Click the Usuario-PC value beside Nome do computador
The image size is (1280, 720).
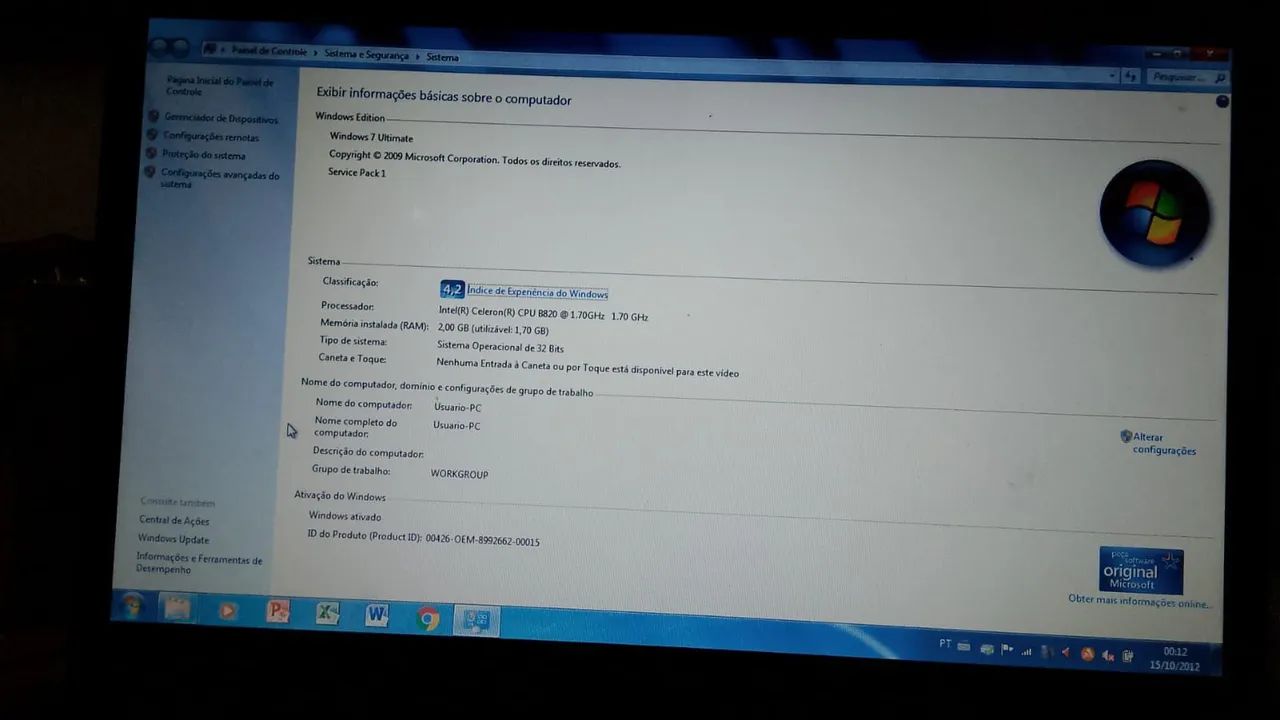click(x=458, y=407)
